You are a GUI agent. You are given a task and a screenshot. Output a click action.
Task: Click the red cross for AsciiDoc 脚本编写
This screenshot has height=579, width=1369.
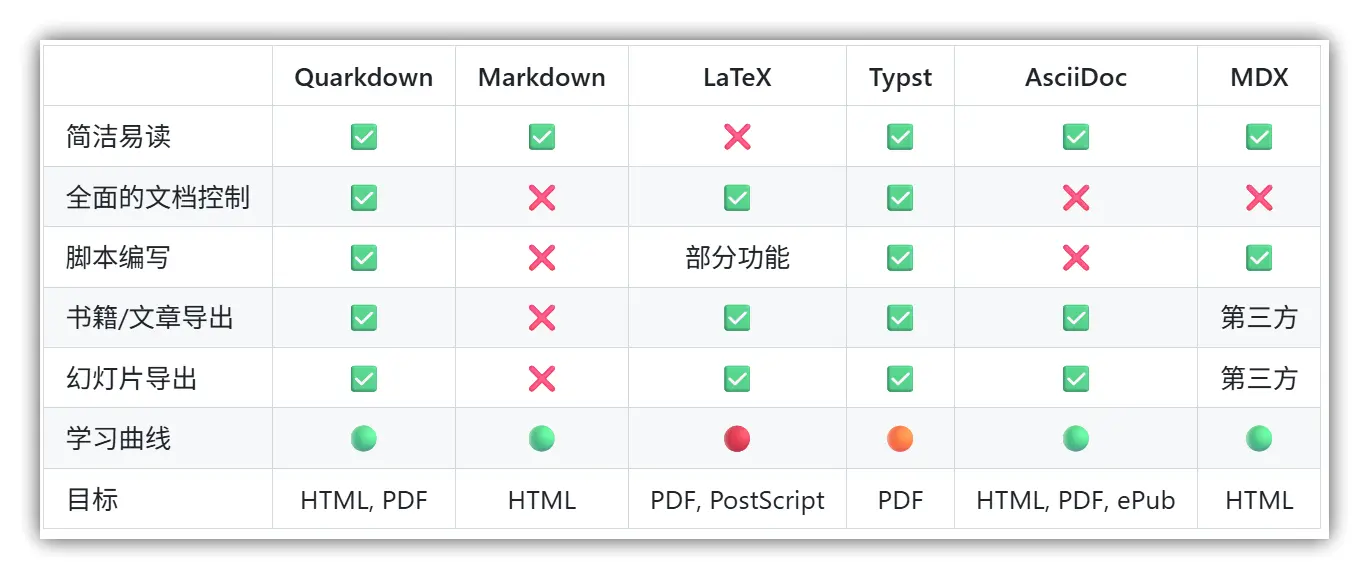tap(1076, 258)
